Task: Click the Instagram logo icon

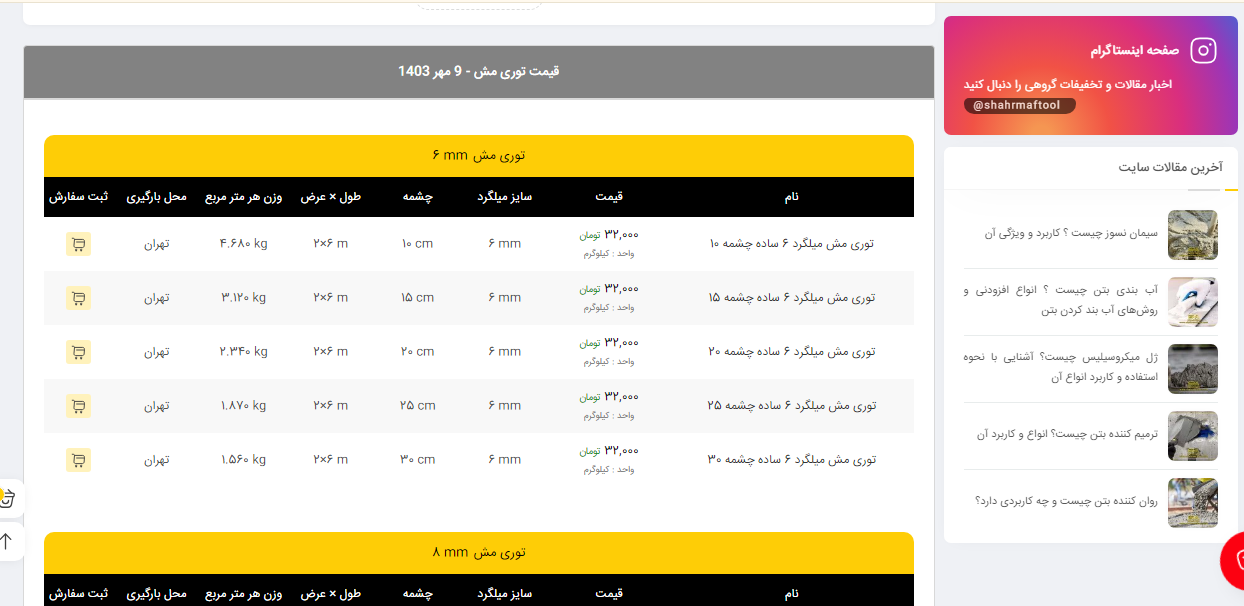Action: [1203, 50]
